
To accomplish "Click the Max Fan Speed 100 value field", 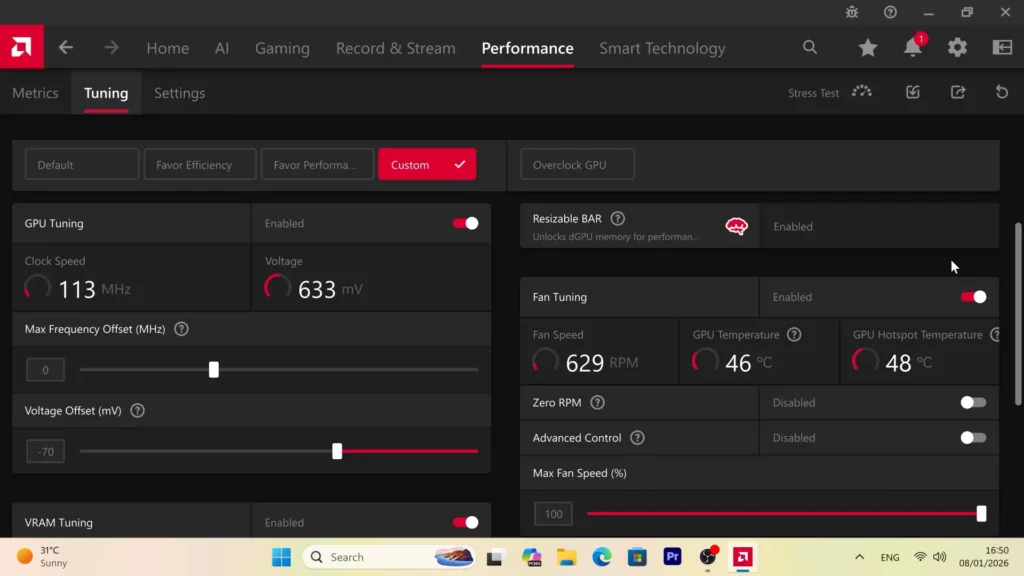I will (553, 514).
